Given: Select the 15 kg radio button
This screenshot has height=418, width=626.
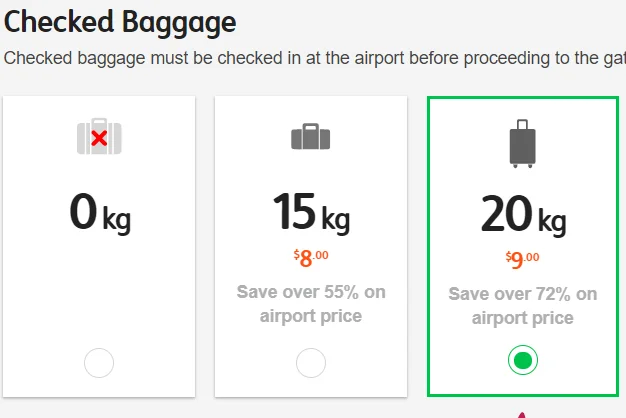Looking at the screenshot, I should tap(310, 362).
